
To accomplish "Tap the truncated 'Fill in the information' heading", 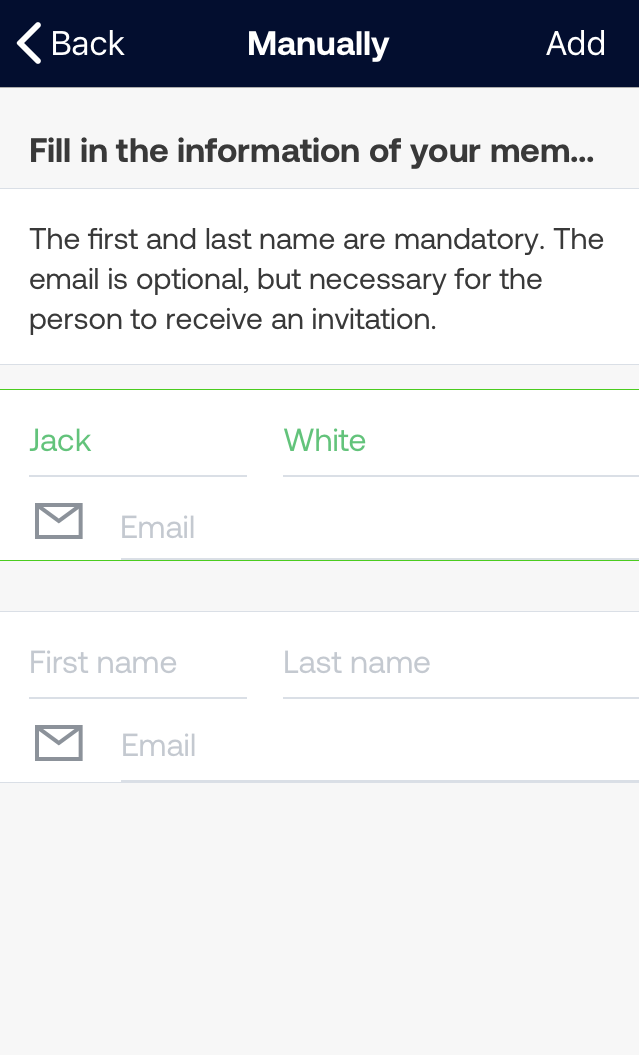I will pyautogui.click(x=311, y=151).
